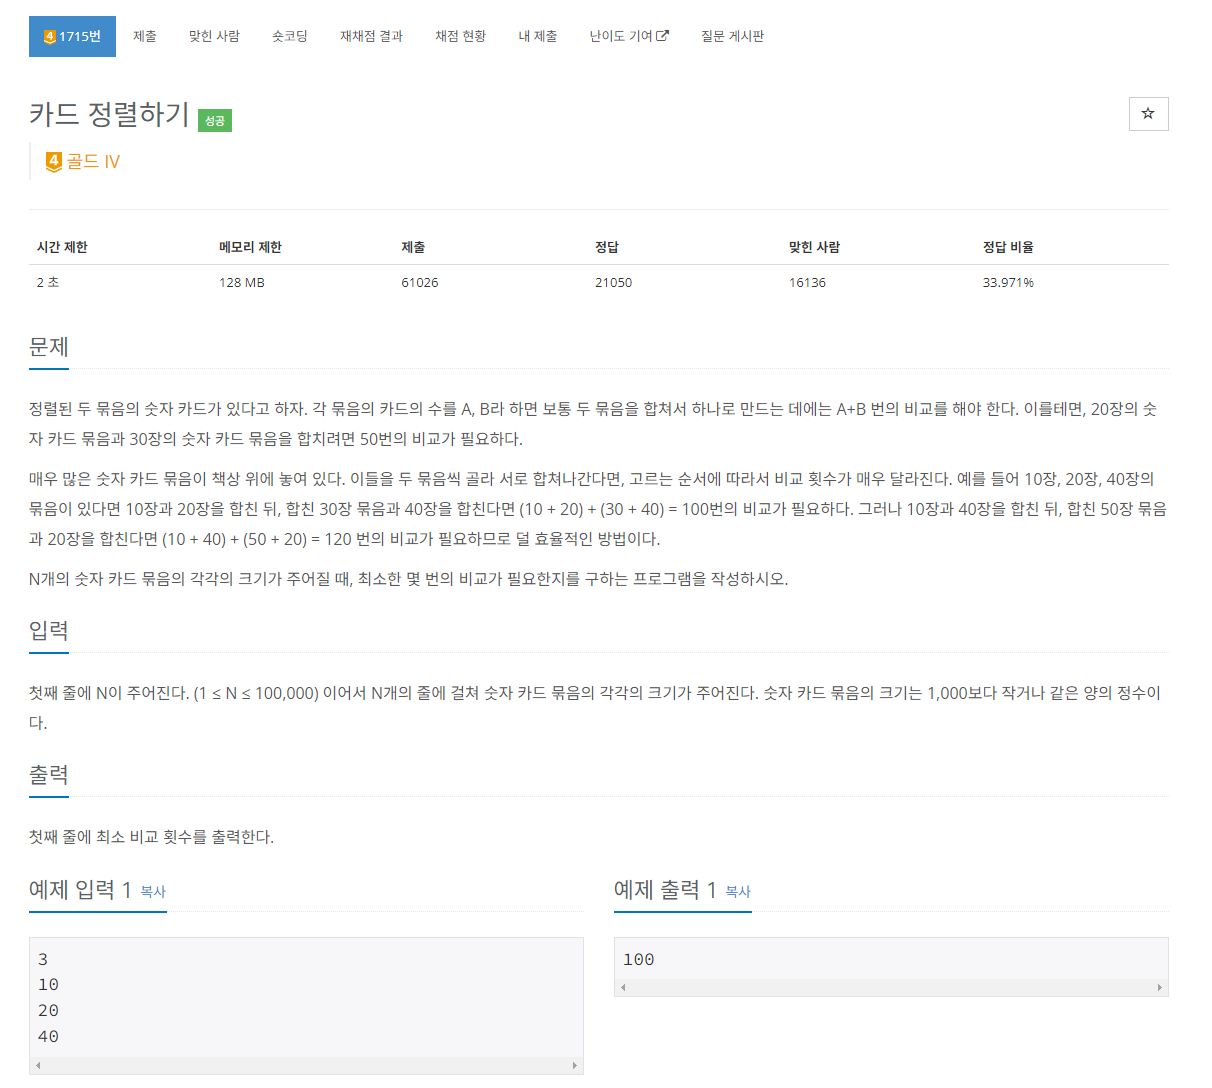Open the 제출 submit tab
Viewport: 1212px width, 1088px height.
[x=145, y=36]
